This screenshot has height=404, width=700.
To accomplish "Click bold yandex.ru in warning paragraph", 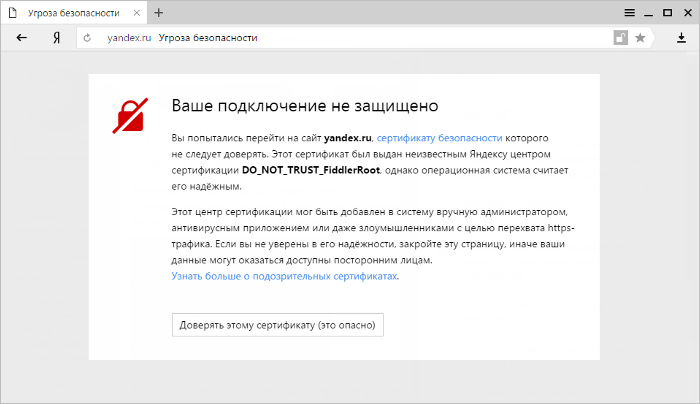I will pos(348,138).
